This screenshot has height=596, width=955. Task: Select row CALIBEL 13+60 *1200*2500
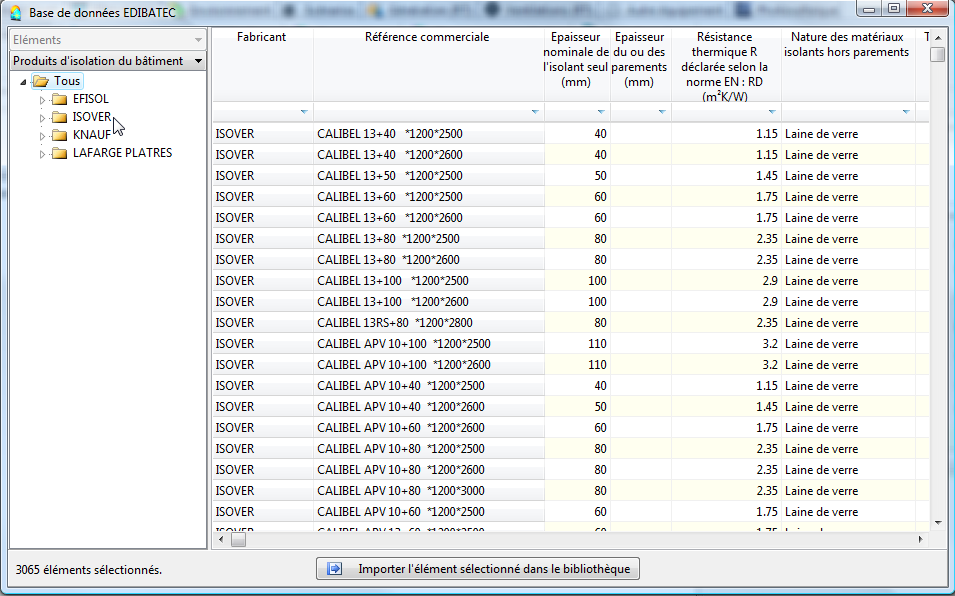point(571,197)
